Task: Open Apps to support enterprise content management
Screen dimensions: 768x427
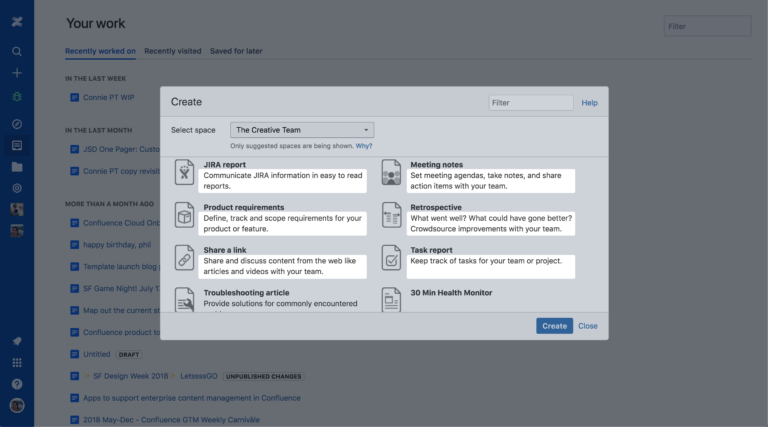Action: pos(192,398)
